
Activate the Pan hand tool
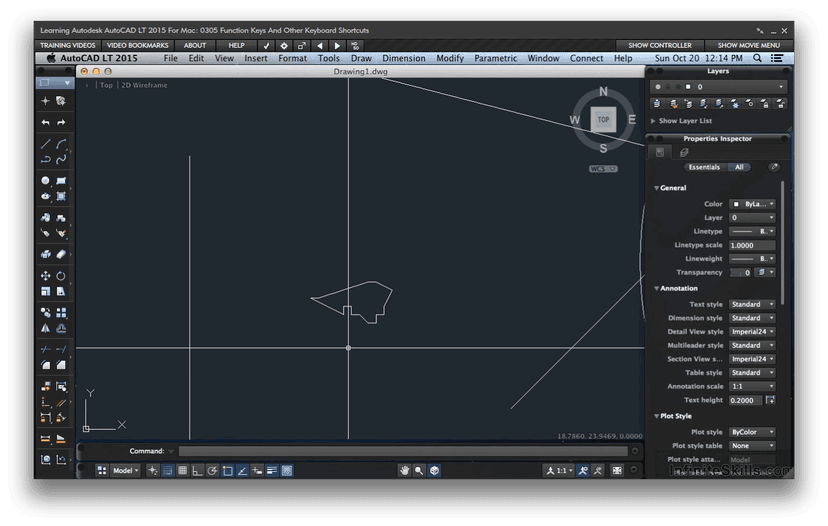click(404, 470)
